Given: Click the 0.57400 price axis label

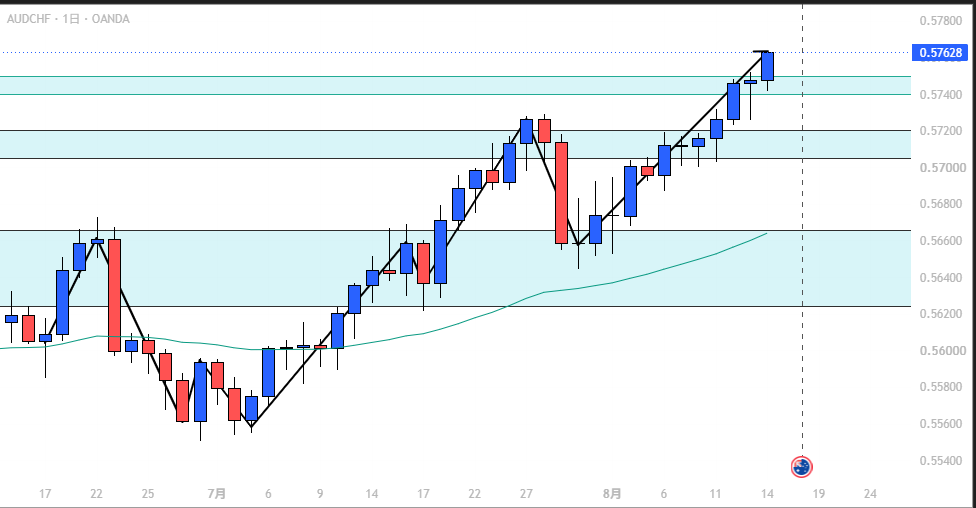Looking at the screenshot, I should click(941, 95).
